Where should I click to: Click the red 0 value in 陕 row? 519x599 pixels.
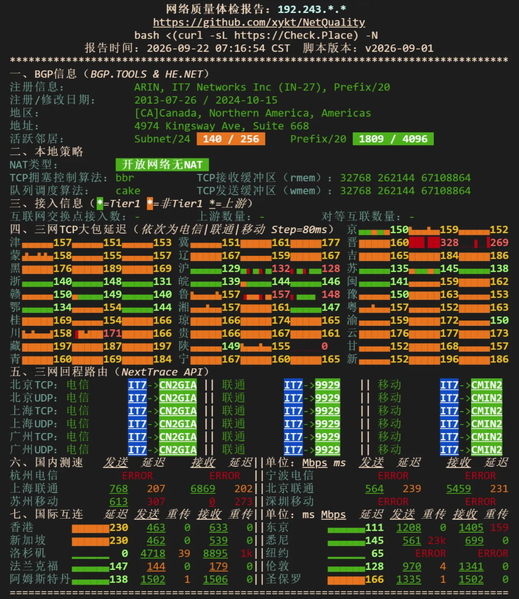324,346
